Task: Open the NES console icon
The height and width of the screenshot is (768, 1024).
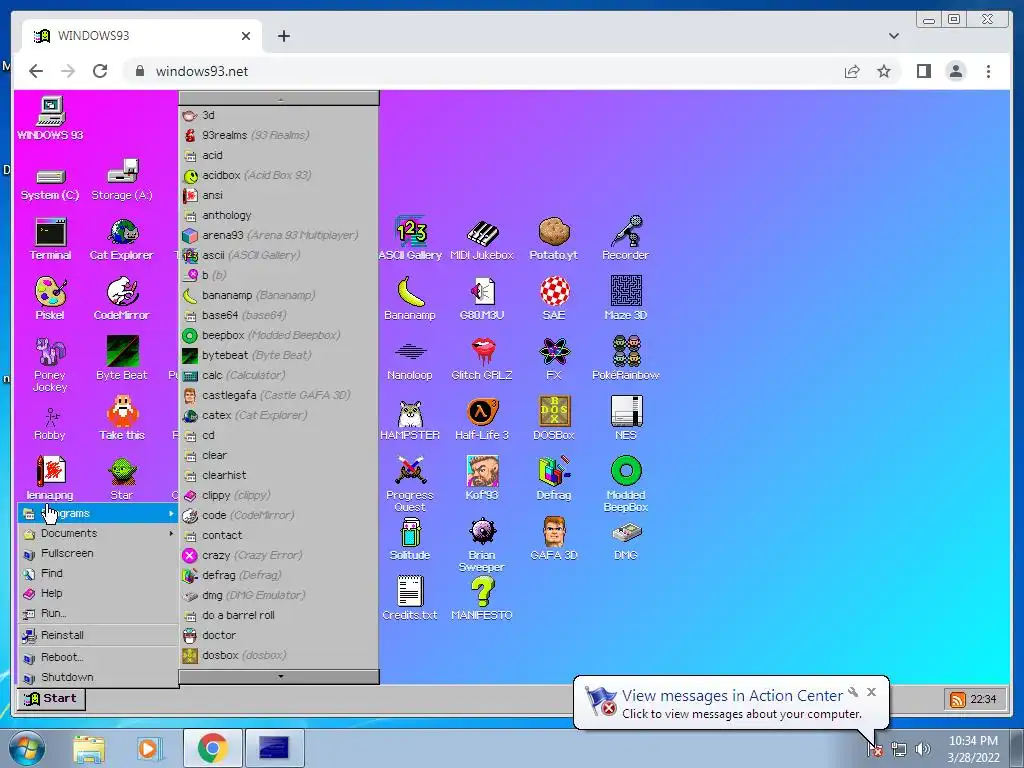Action: point(626,419)
